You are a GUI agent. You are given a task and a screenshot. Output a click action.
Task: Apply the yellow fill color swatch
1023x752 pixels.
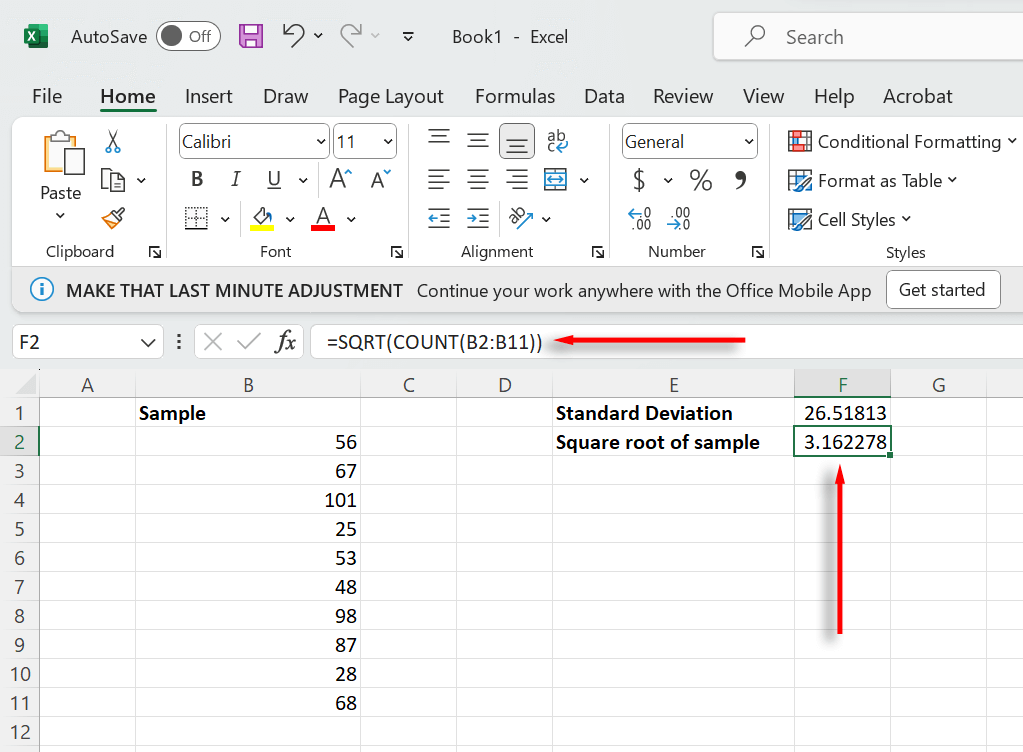click(262, 218)
